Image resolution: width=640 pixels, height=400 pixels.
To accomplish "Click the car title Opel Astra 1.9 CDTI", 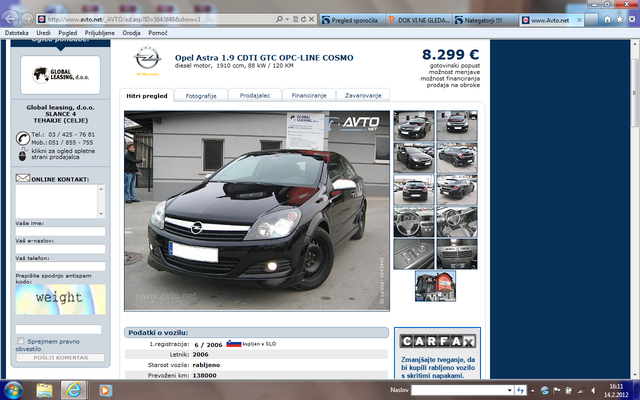I will (264, 58).
